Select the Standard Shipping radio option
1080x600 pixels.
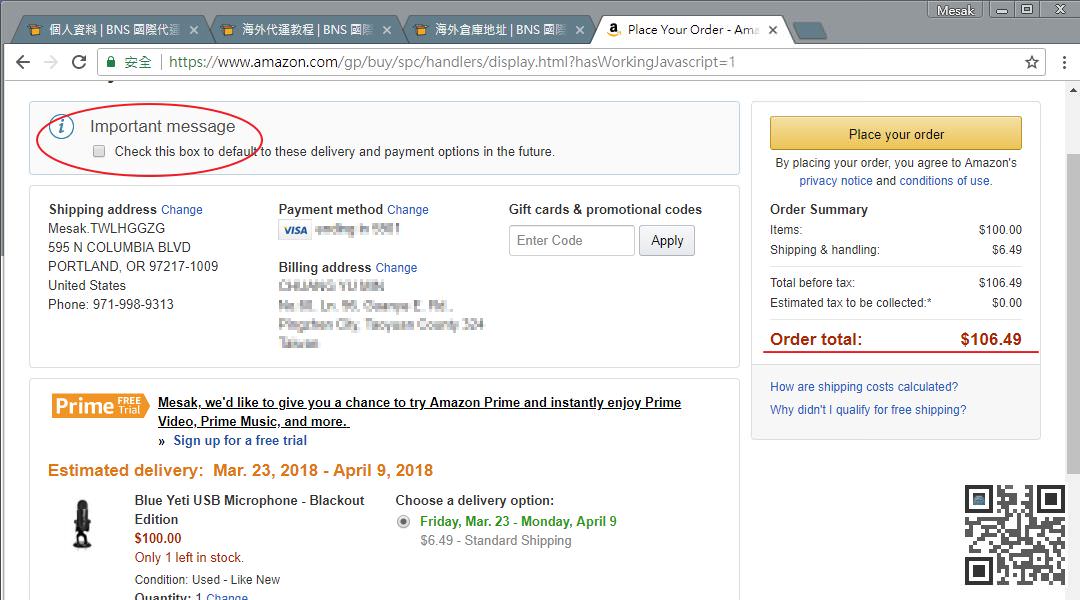[x=403, y=521]
